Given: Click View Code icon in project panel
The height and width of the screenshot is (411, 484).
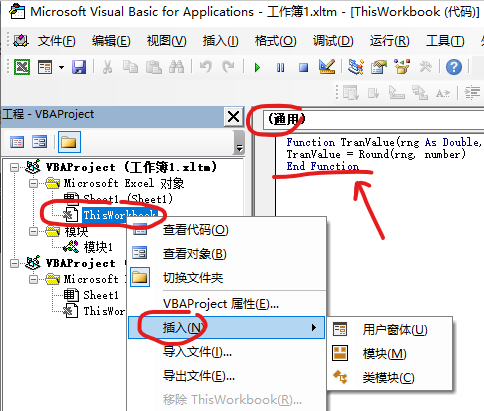Looking at the screenshot, I should [x=17, y=142].
